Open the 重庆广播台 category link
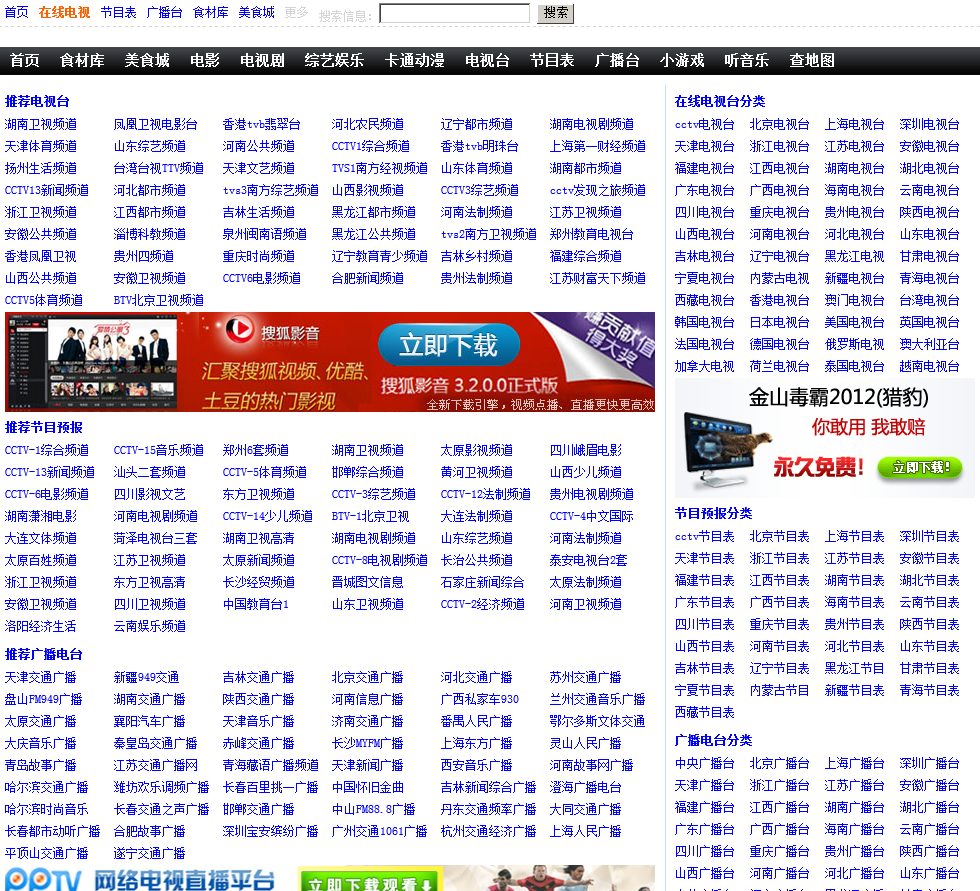The image size is (980, 891). pyautogui.click(x=779, y=851)
